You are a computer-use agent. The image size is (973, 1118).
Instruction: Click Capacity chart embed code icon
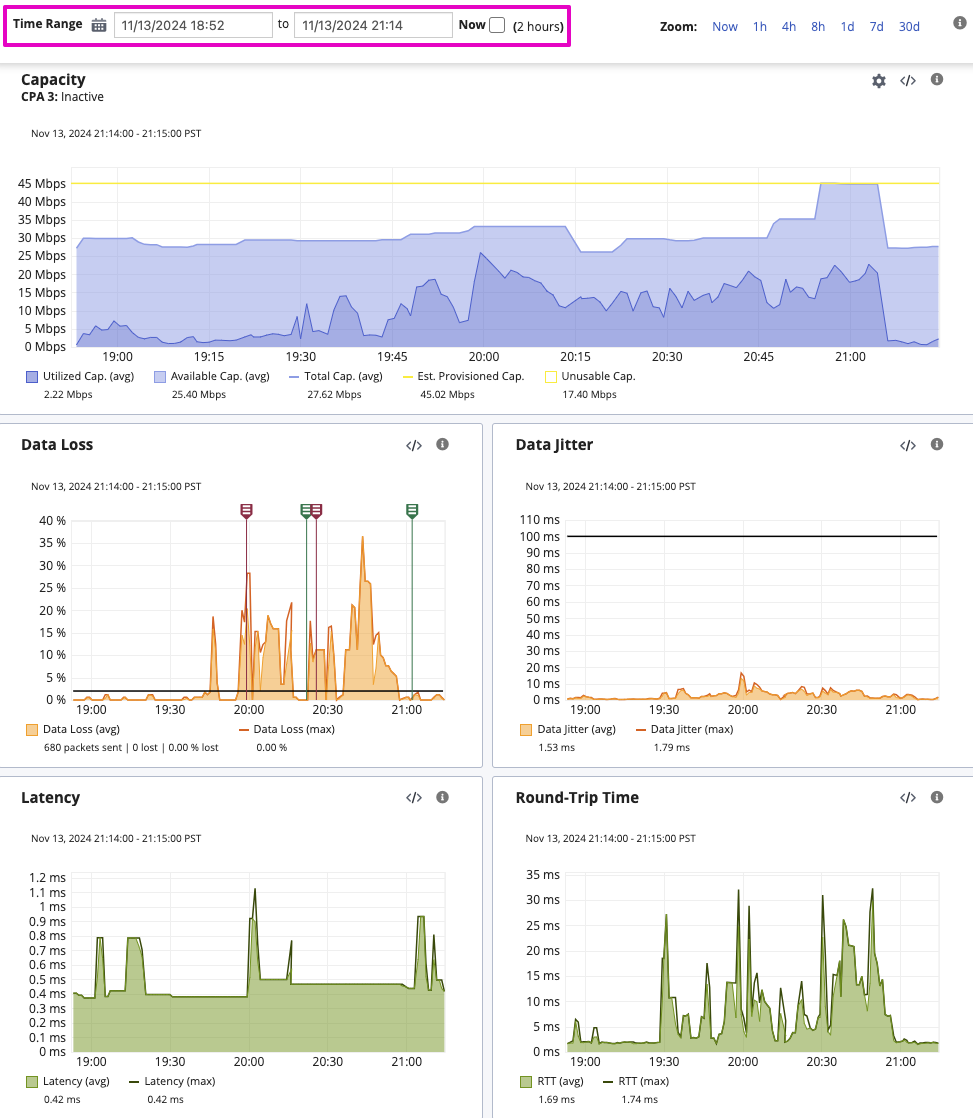pyautogui.click(x=908, y=81)
